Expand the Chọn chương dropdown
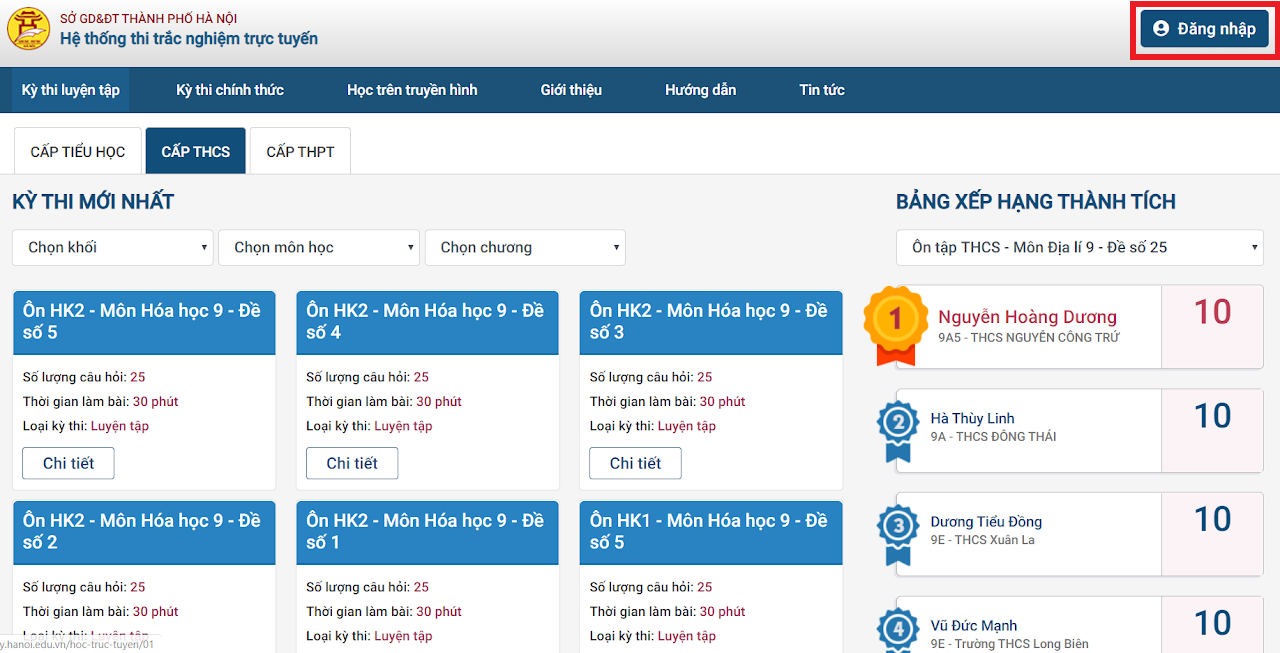 coord(525,247)
